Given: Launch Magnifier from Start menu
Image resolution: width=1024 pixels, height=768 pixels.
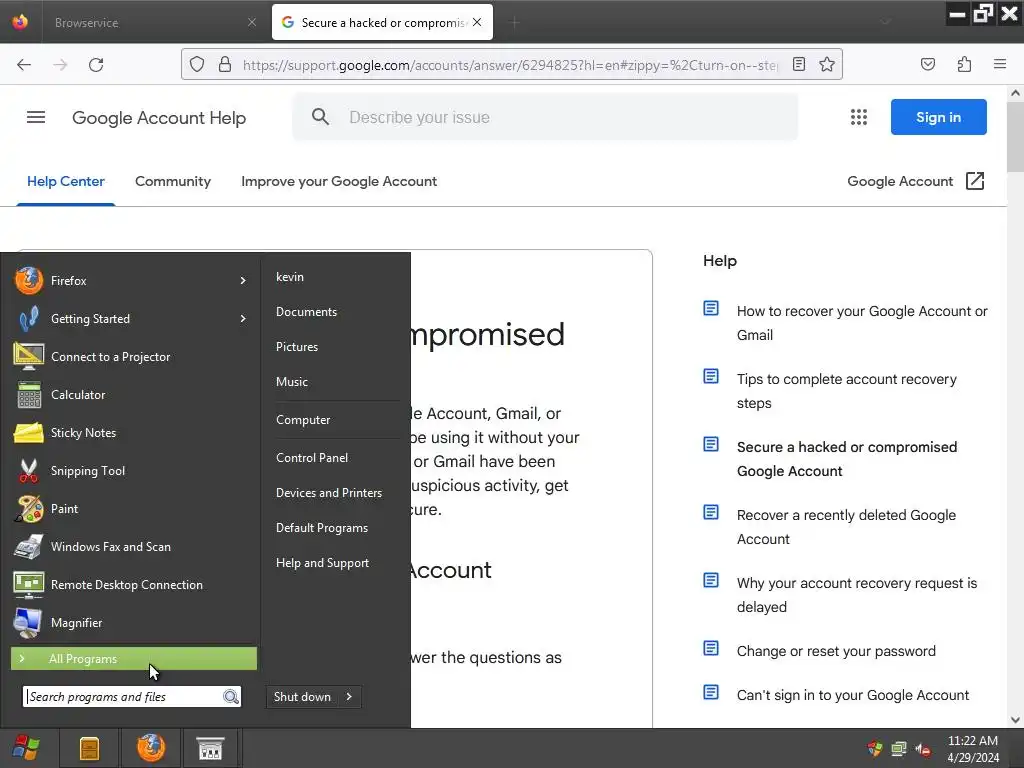Looking at the screenshot, I should coord(76,622).
